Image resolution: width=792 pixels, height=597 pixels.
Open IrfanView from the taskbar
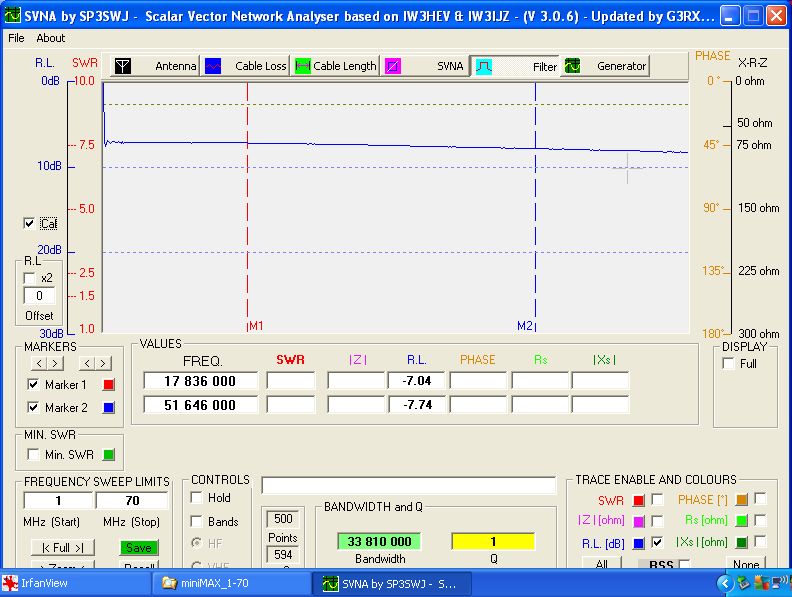point(41,583)
